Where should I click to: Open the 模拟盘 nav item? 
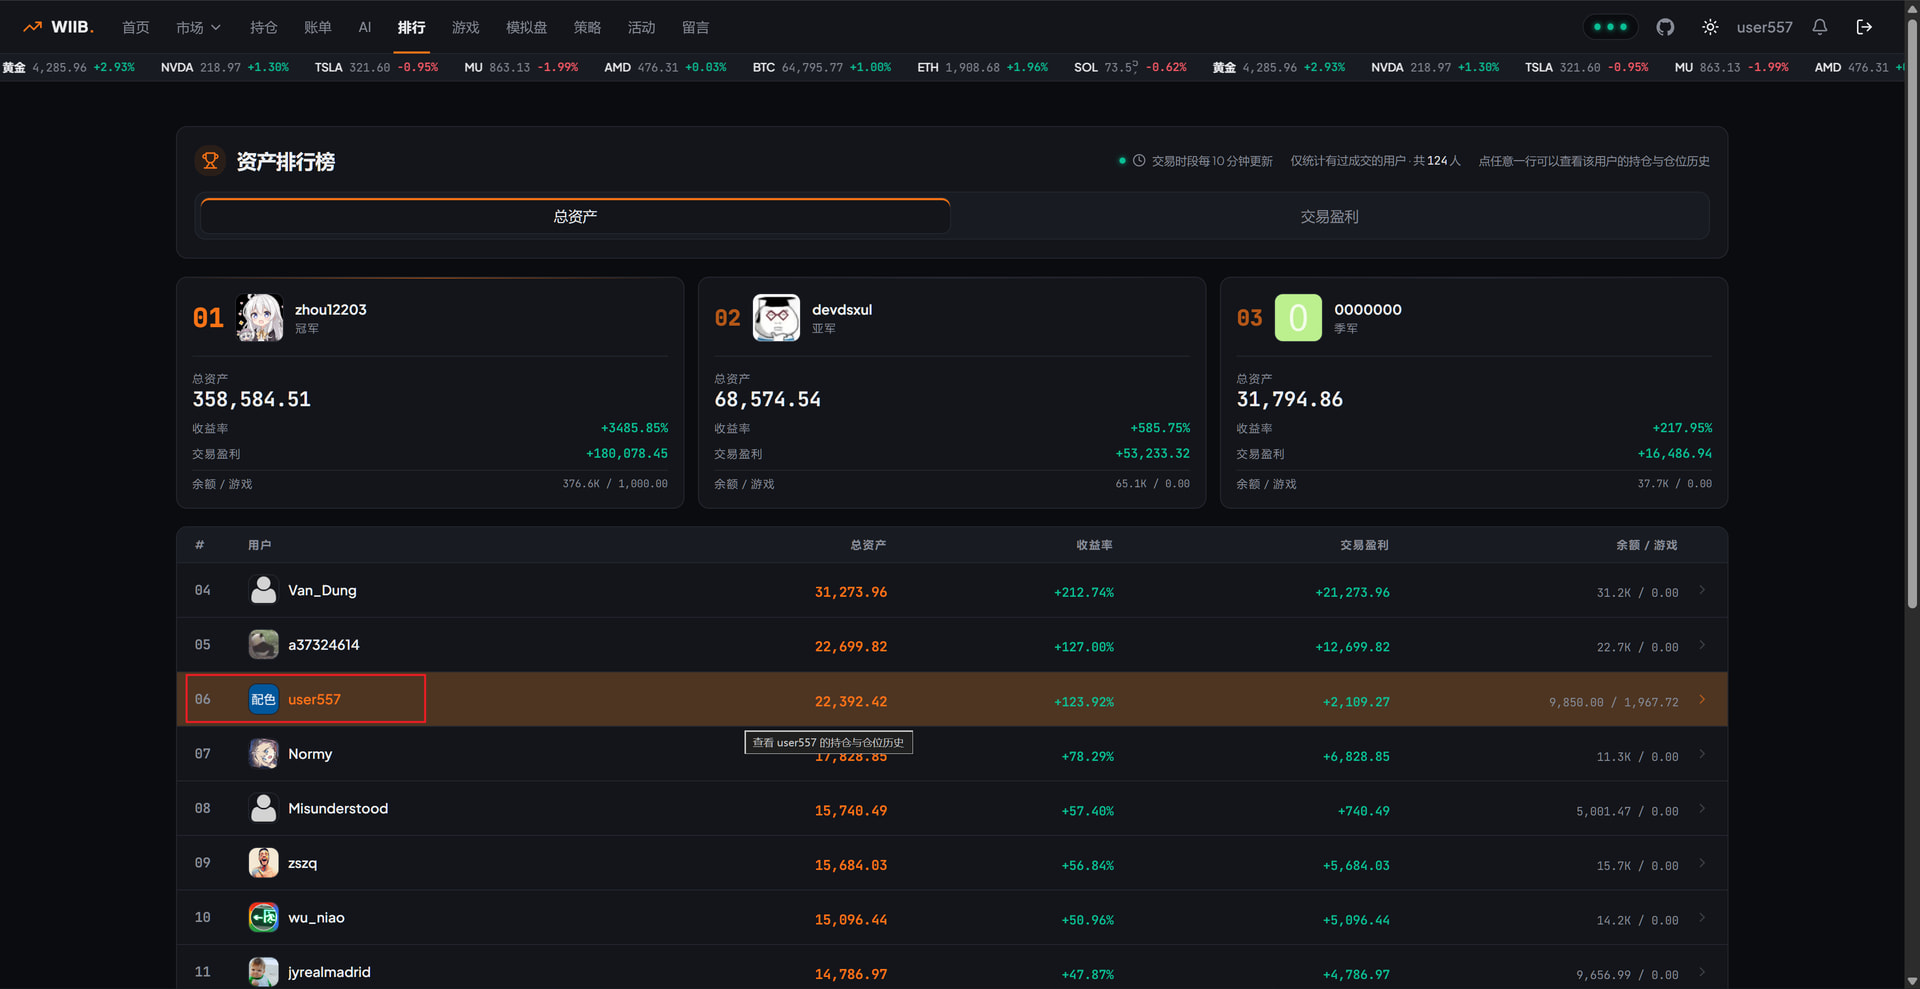pos(527,27)
